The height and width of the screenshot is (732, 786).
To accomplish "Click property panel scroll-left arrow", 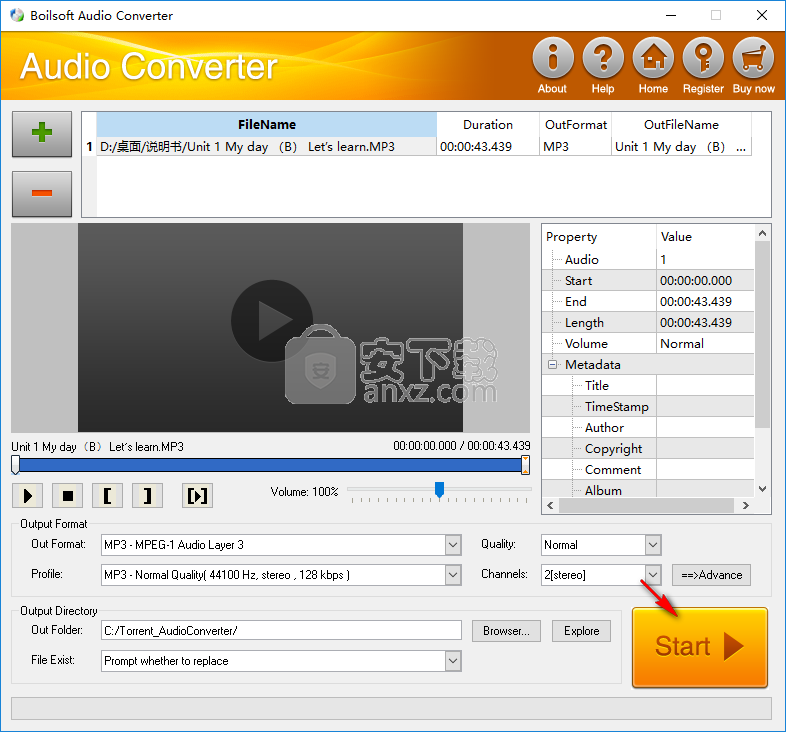I will (x=550, y=505).
